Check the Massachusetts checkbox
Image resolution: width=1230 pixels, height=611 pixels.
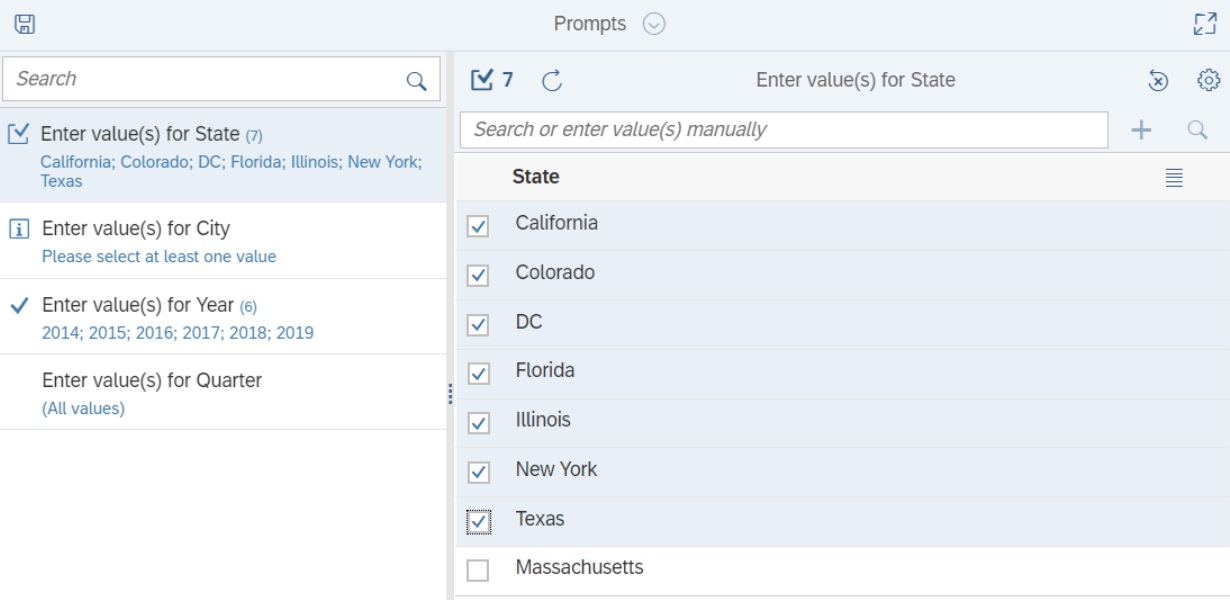point(478,570)
